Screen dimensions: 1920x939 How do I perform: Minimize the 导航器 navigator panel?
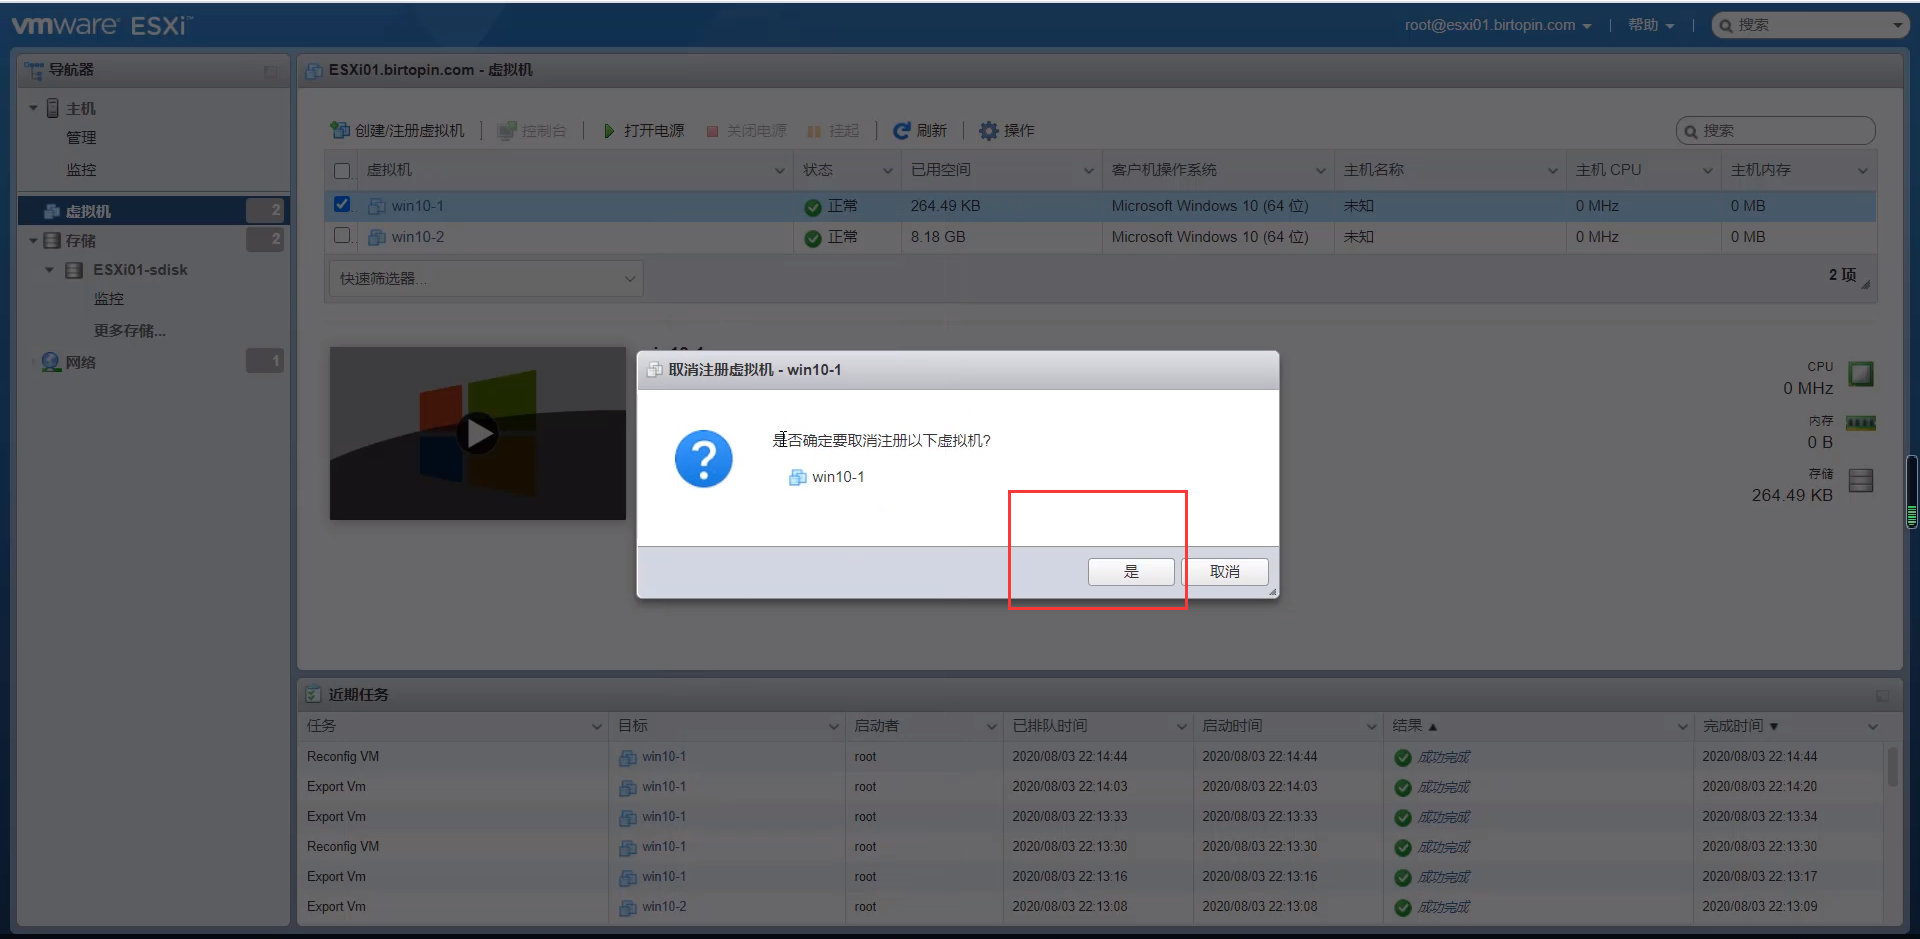click(270, 70)
